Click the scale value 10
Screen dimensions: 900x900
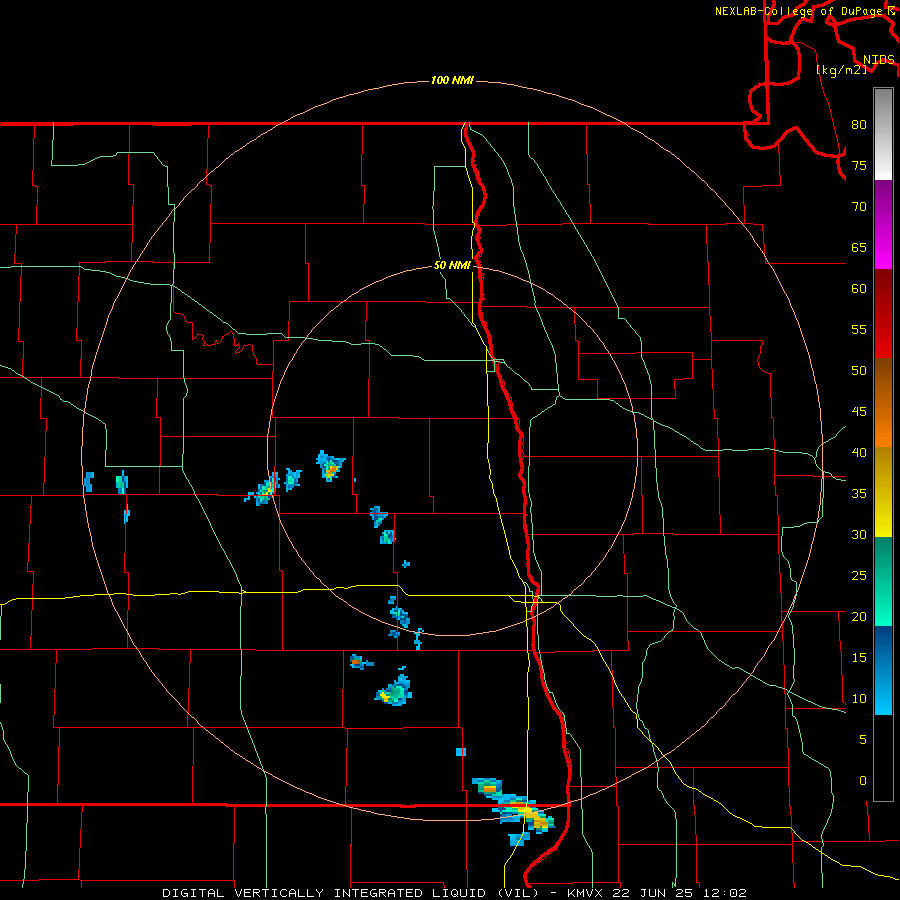859,699
